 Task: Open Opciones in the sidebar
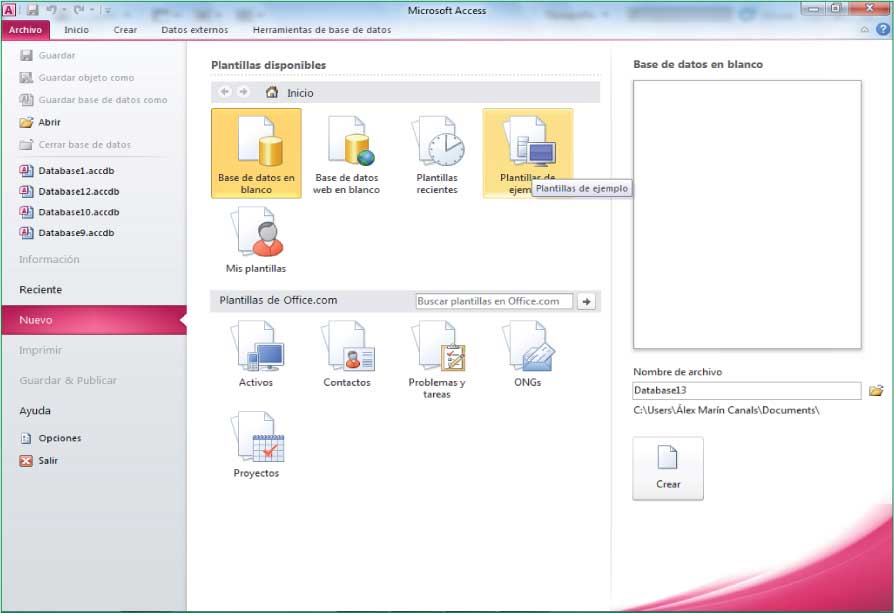pos(50,438)
